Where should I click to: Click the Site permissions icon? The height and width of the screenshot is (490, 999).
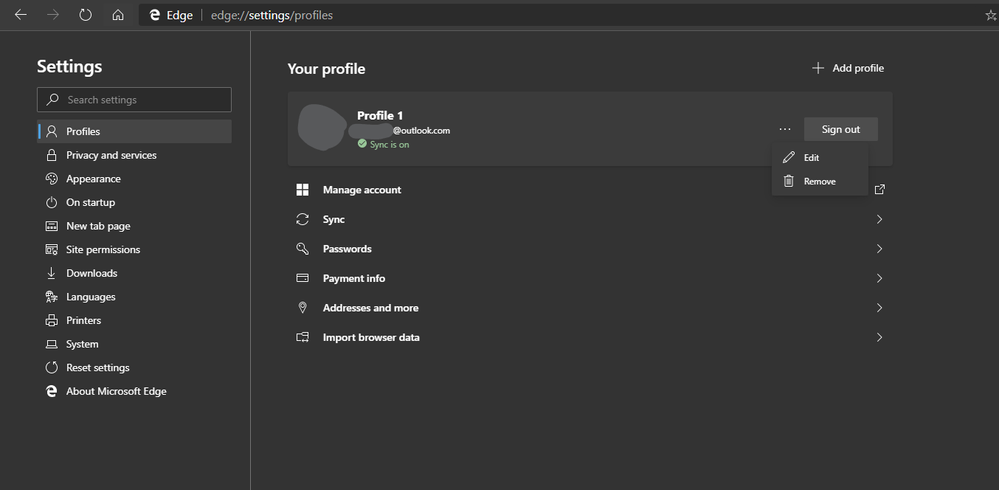[52, 249]
